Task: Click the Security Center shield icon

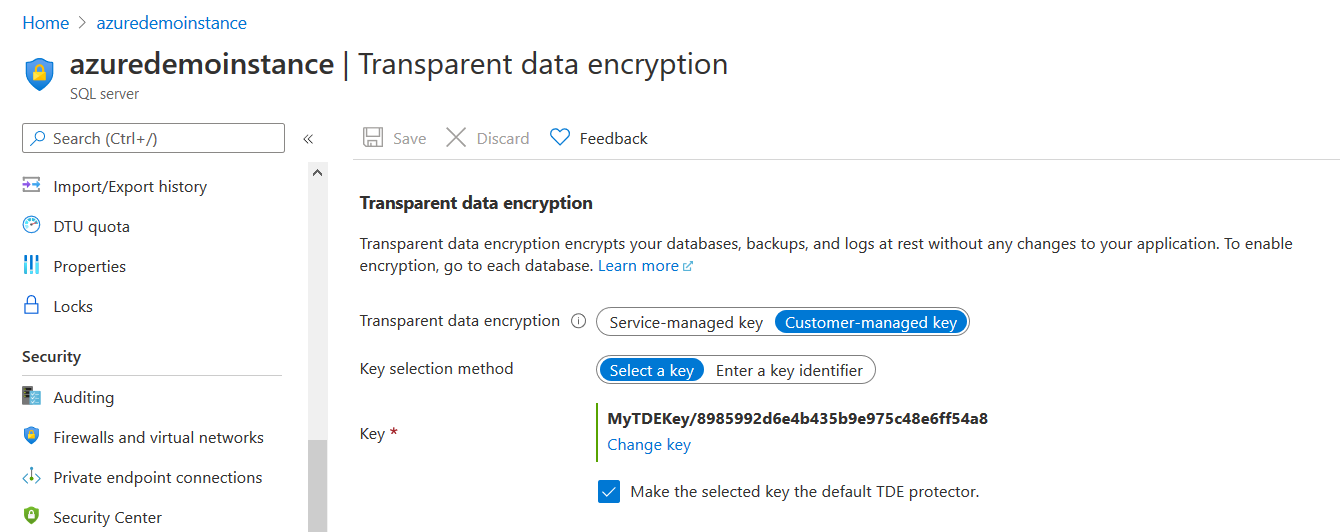Action: pyautogui.click(x=32, y=517)
